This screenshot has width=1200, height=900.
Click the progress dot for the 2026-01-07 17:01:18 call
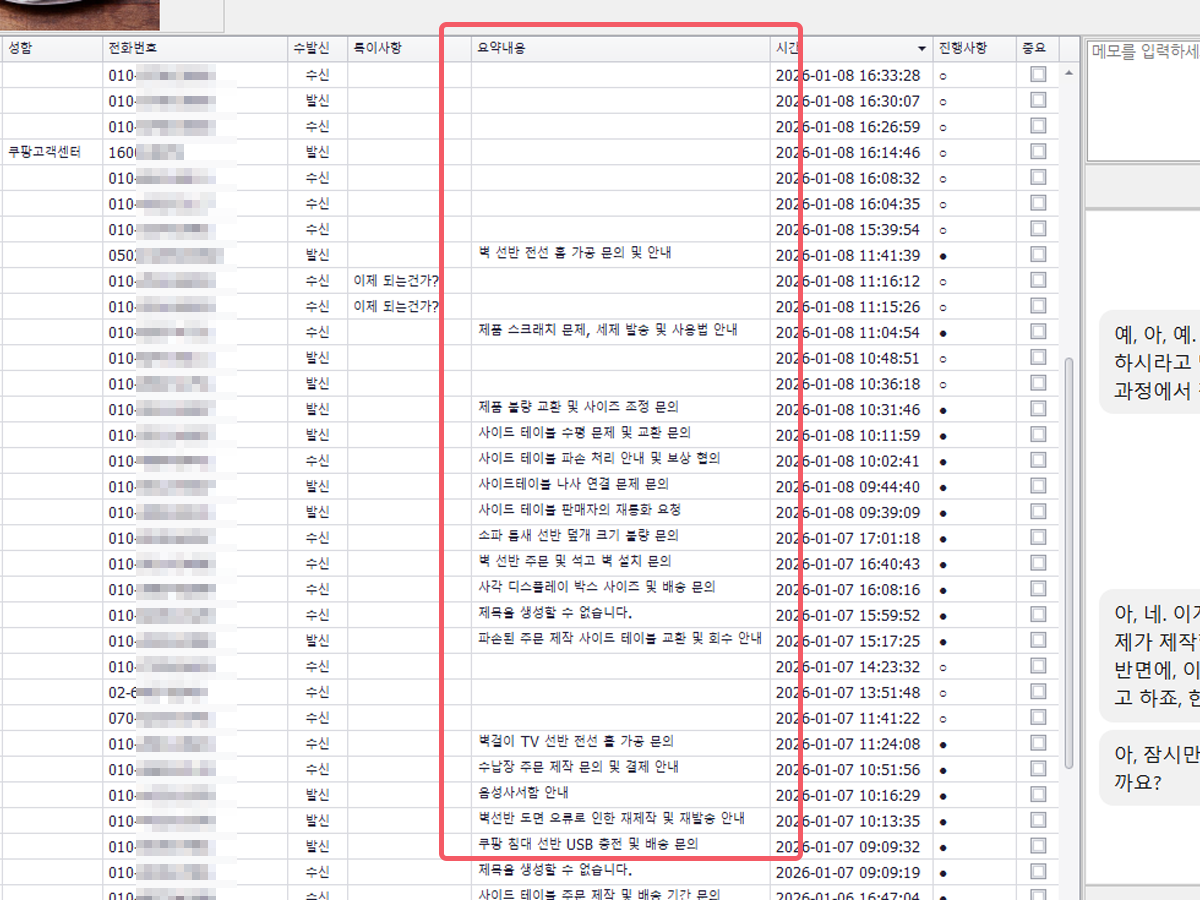point(943,538)
